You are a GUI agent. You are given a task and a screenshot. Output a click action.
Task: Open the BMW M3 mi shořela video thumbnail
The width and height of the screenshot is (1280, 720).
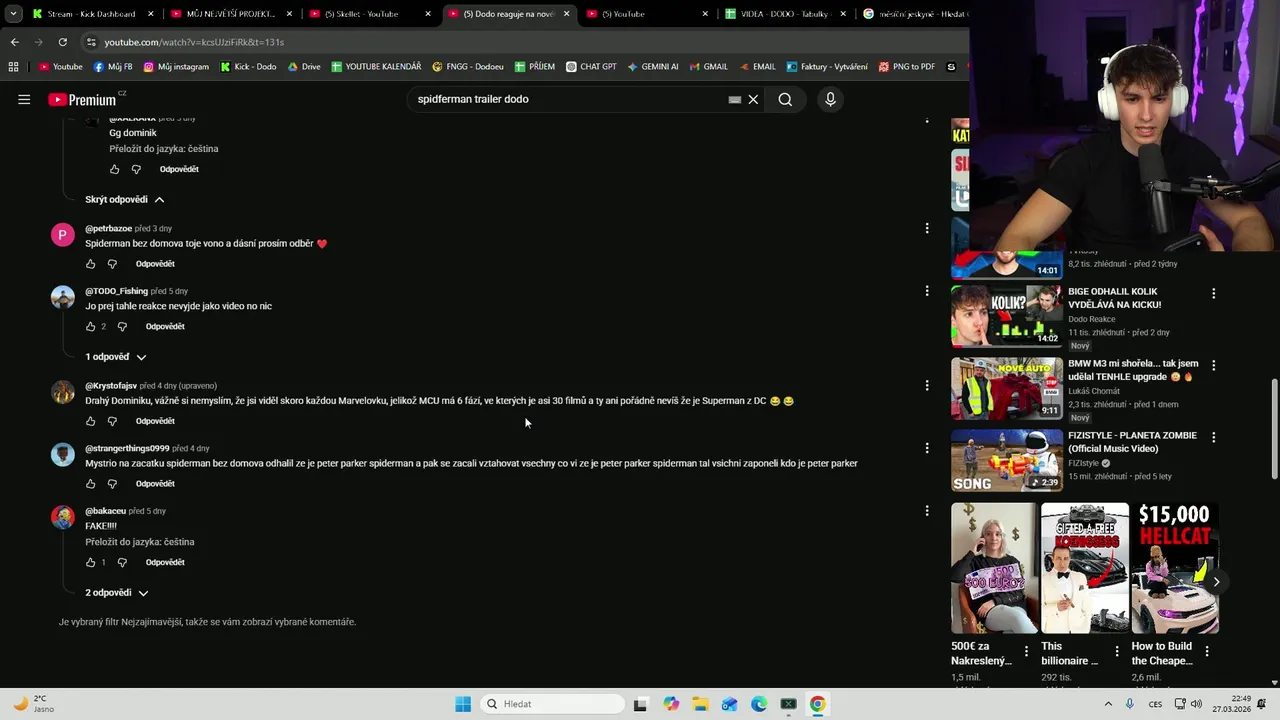coord(1007,388)
